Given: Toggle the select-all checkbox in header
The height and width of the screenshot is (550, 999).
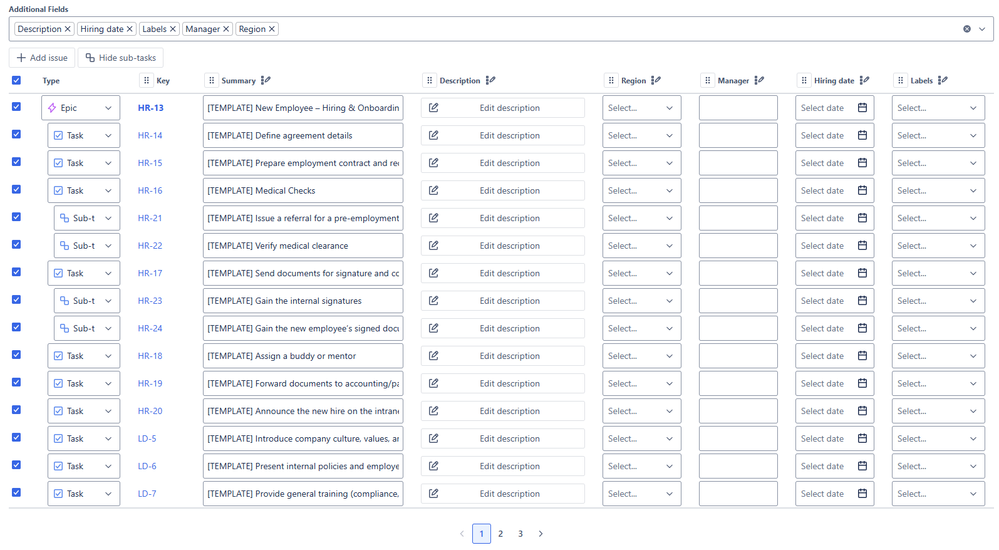Looking at the screenshot, I should click(17, 80).
